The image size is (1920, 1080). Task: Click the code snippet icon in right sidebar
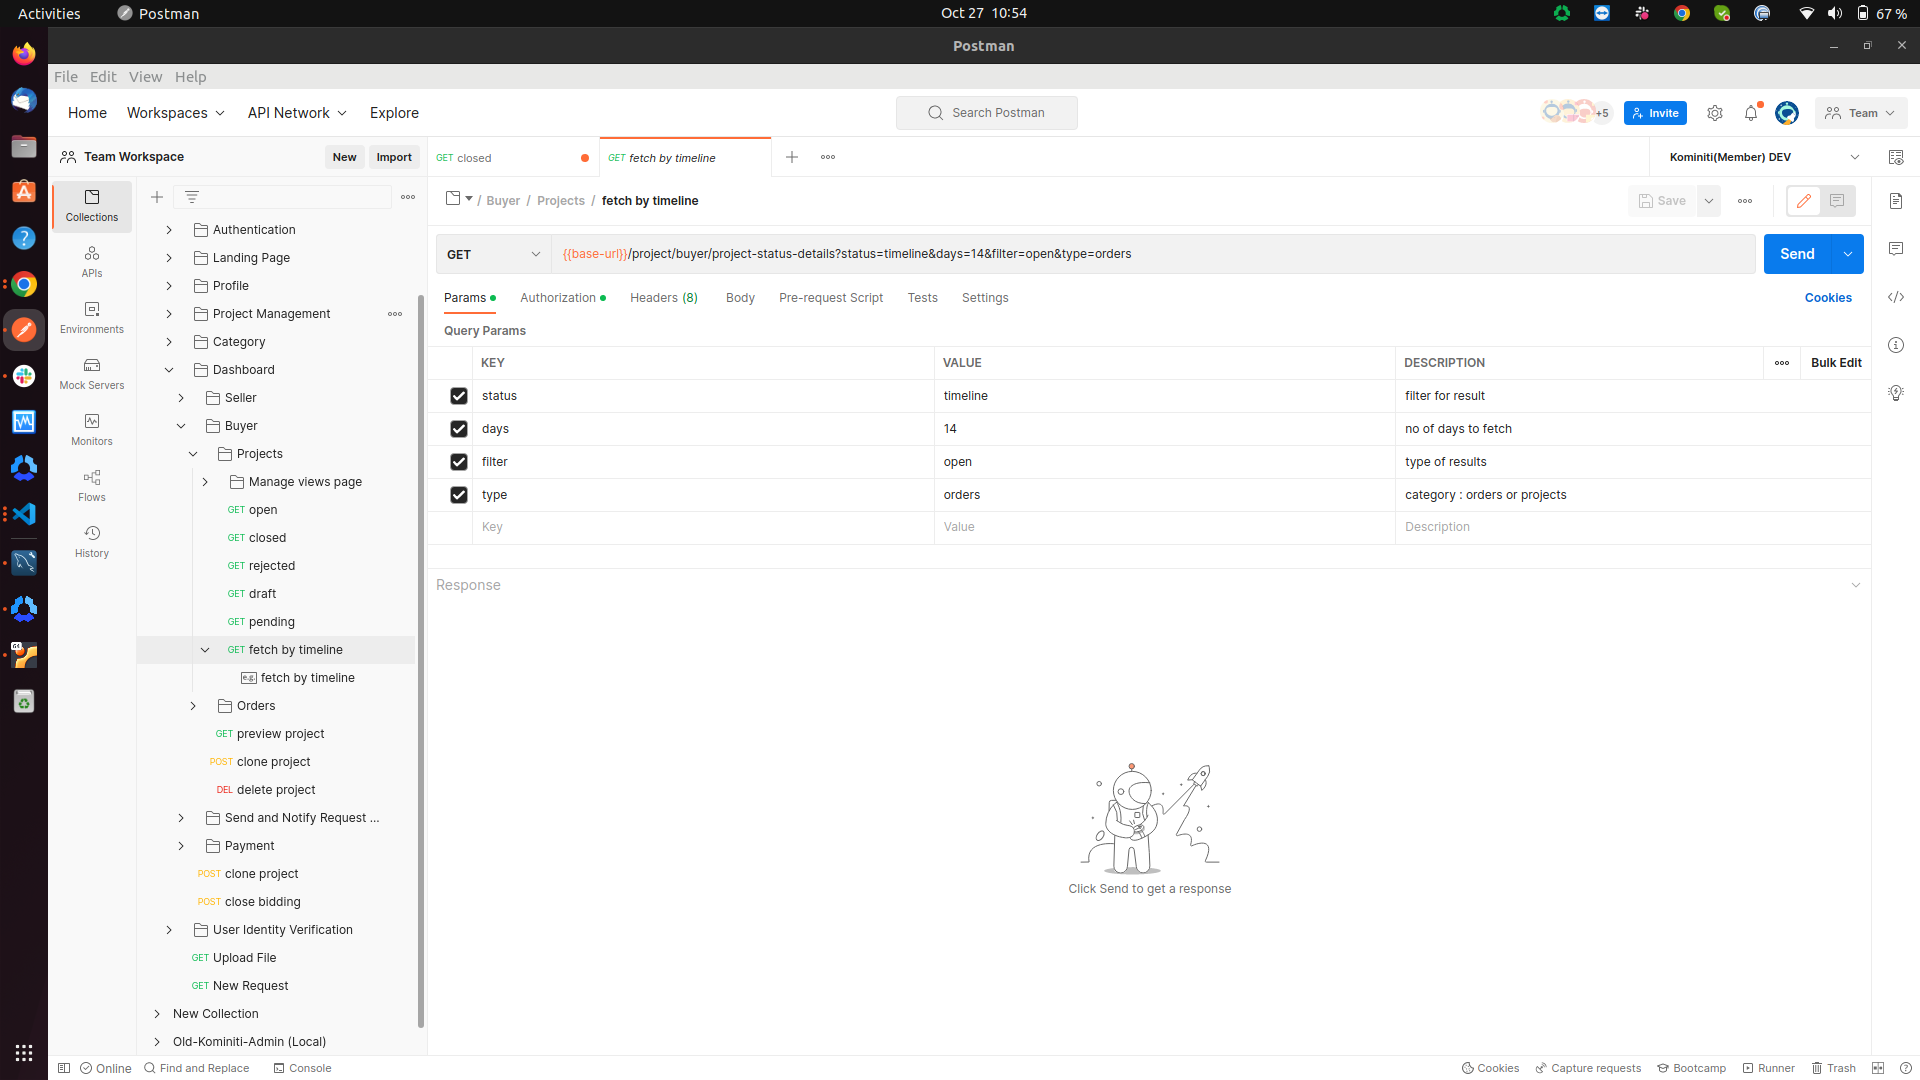click(x=1895, y=297)
